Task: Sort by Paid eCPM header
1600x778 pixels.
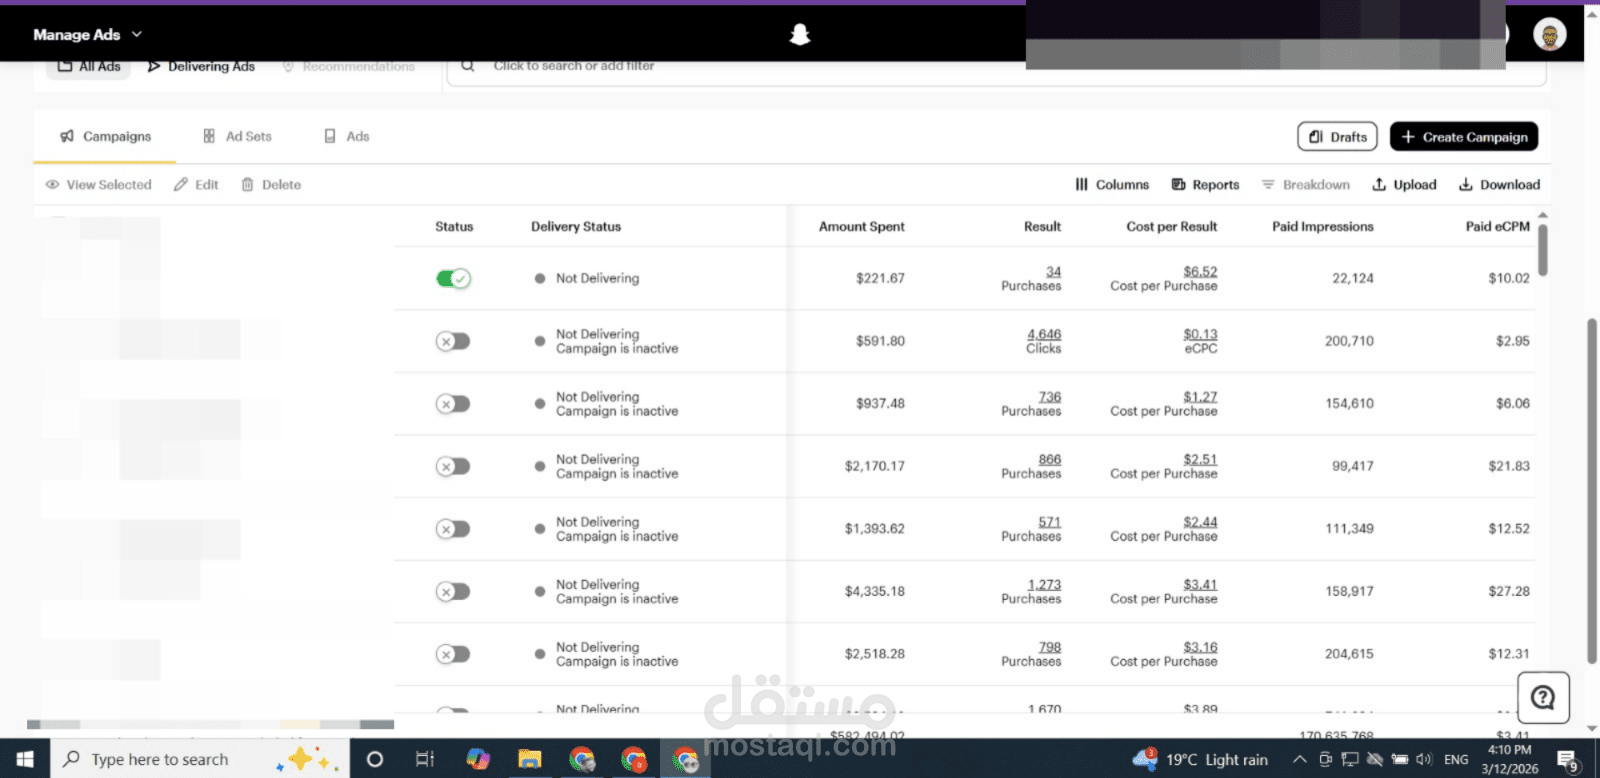Action: 1498,227
